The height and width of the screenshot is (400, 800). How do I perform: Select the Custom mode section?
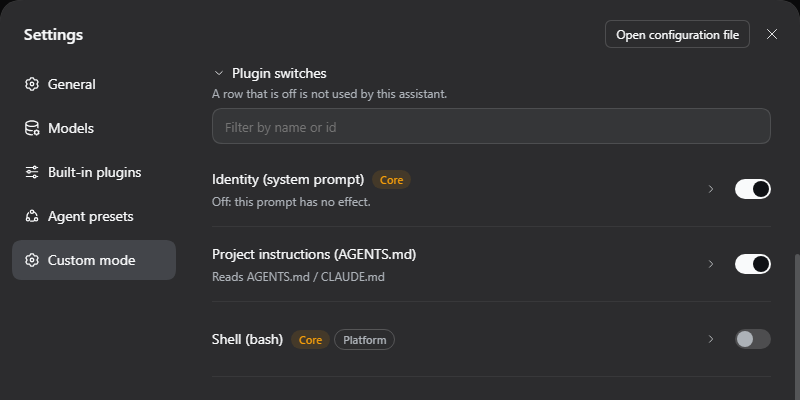(x=94, y=260)
